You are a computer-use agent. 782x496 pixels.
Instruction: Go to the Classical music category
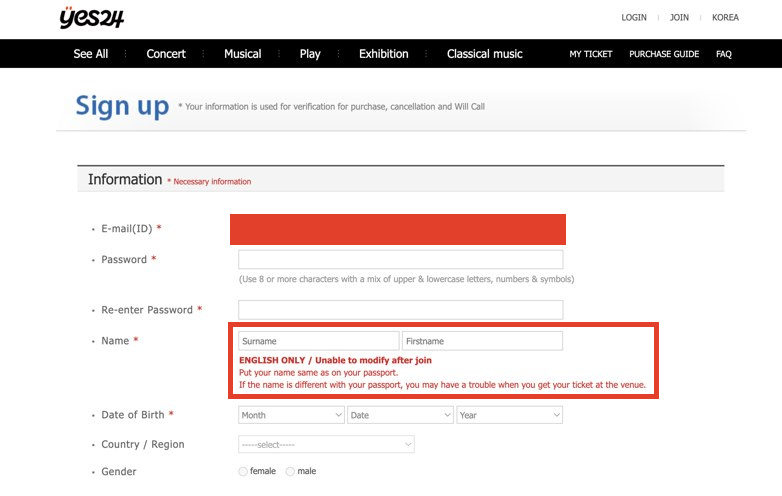(484, 54)
